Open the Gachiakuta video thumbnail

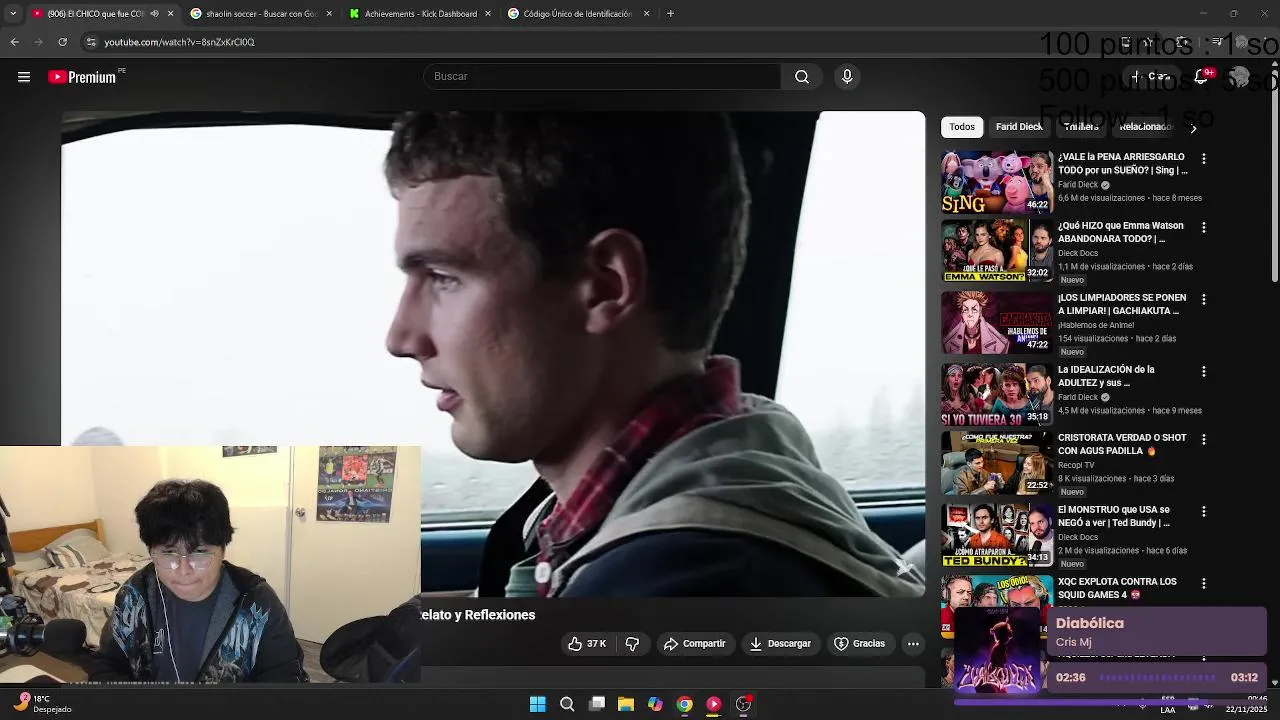pos(997,323)
